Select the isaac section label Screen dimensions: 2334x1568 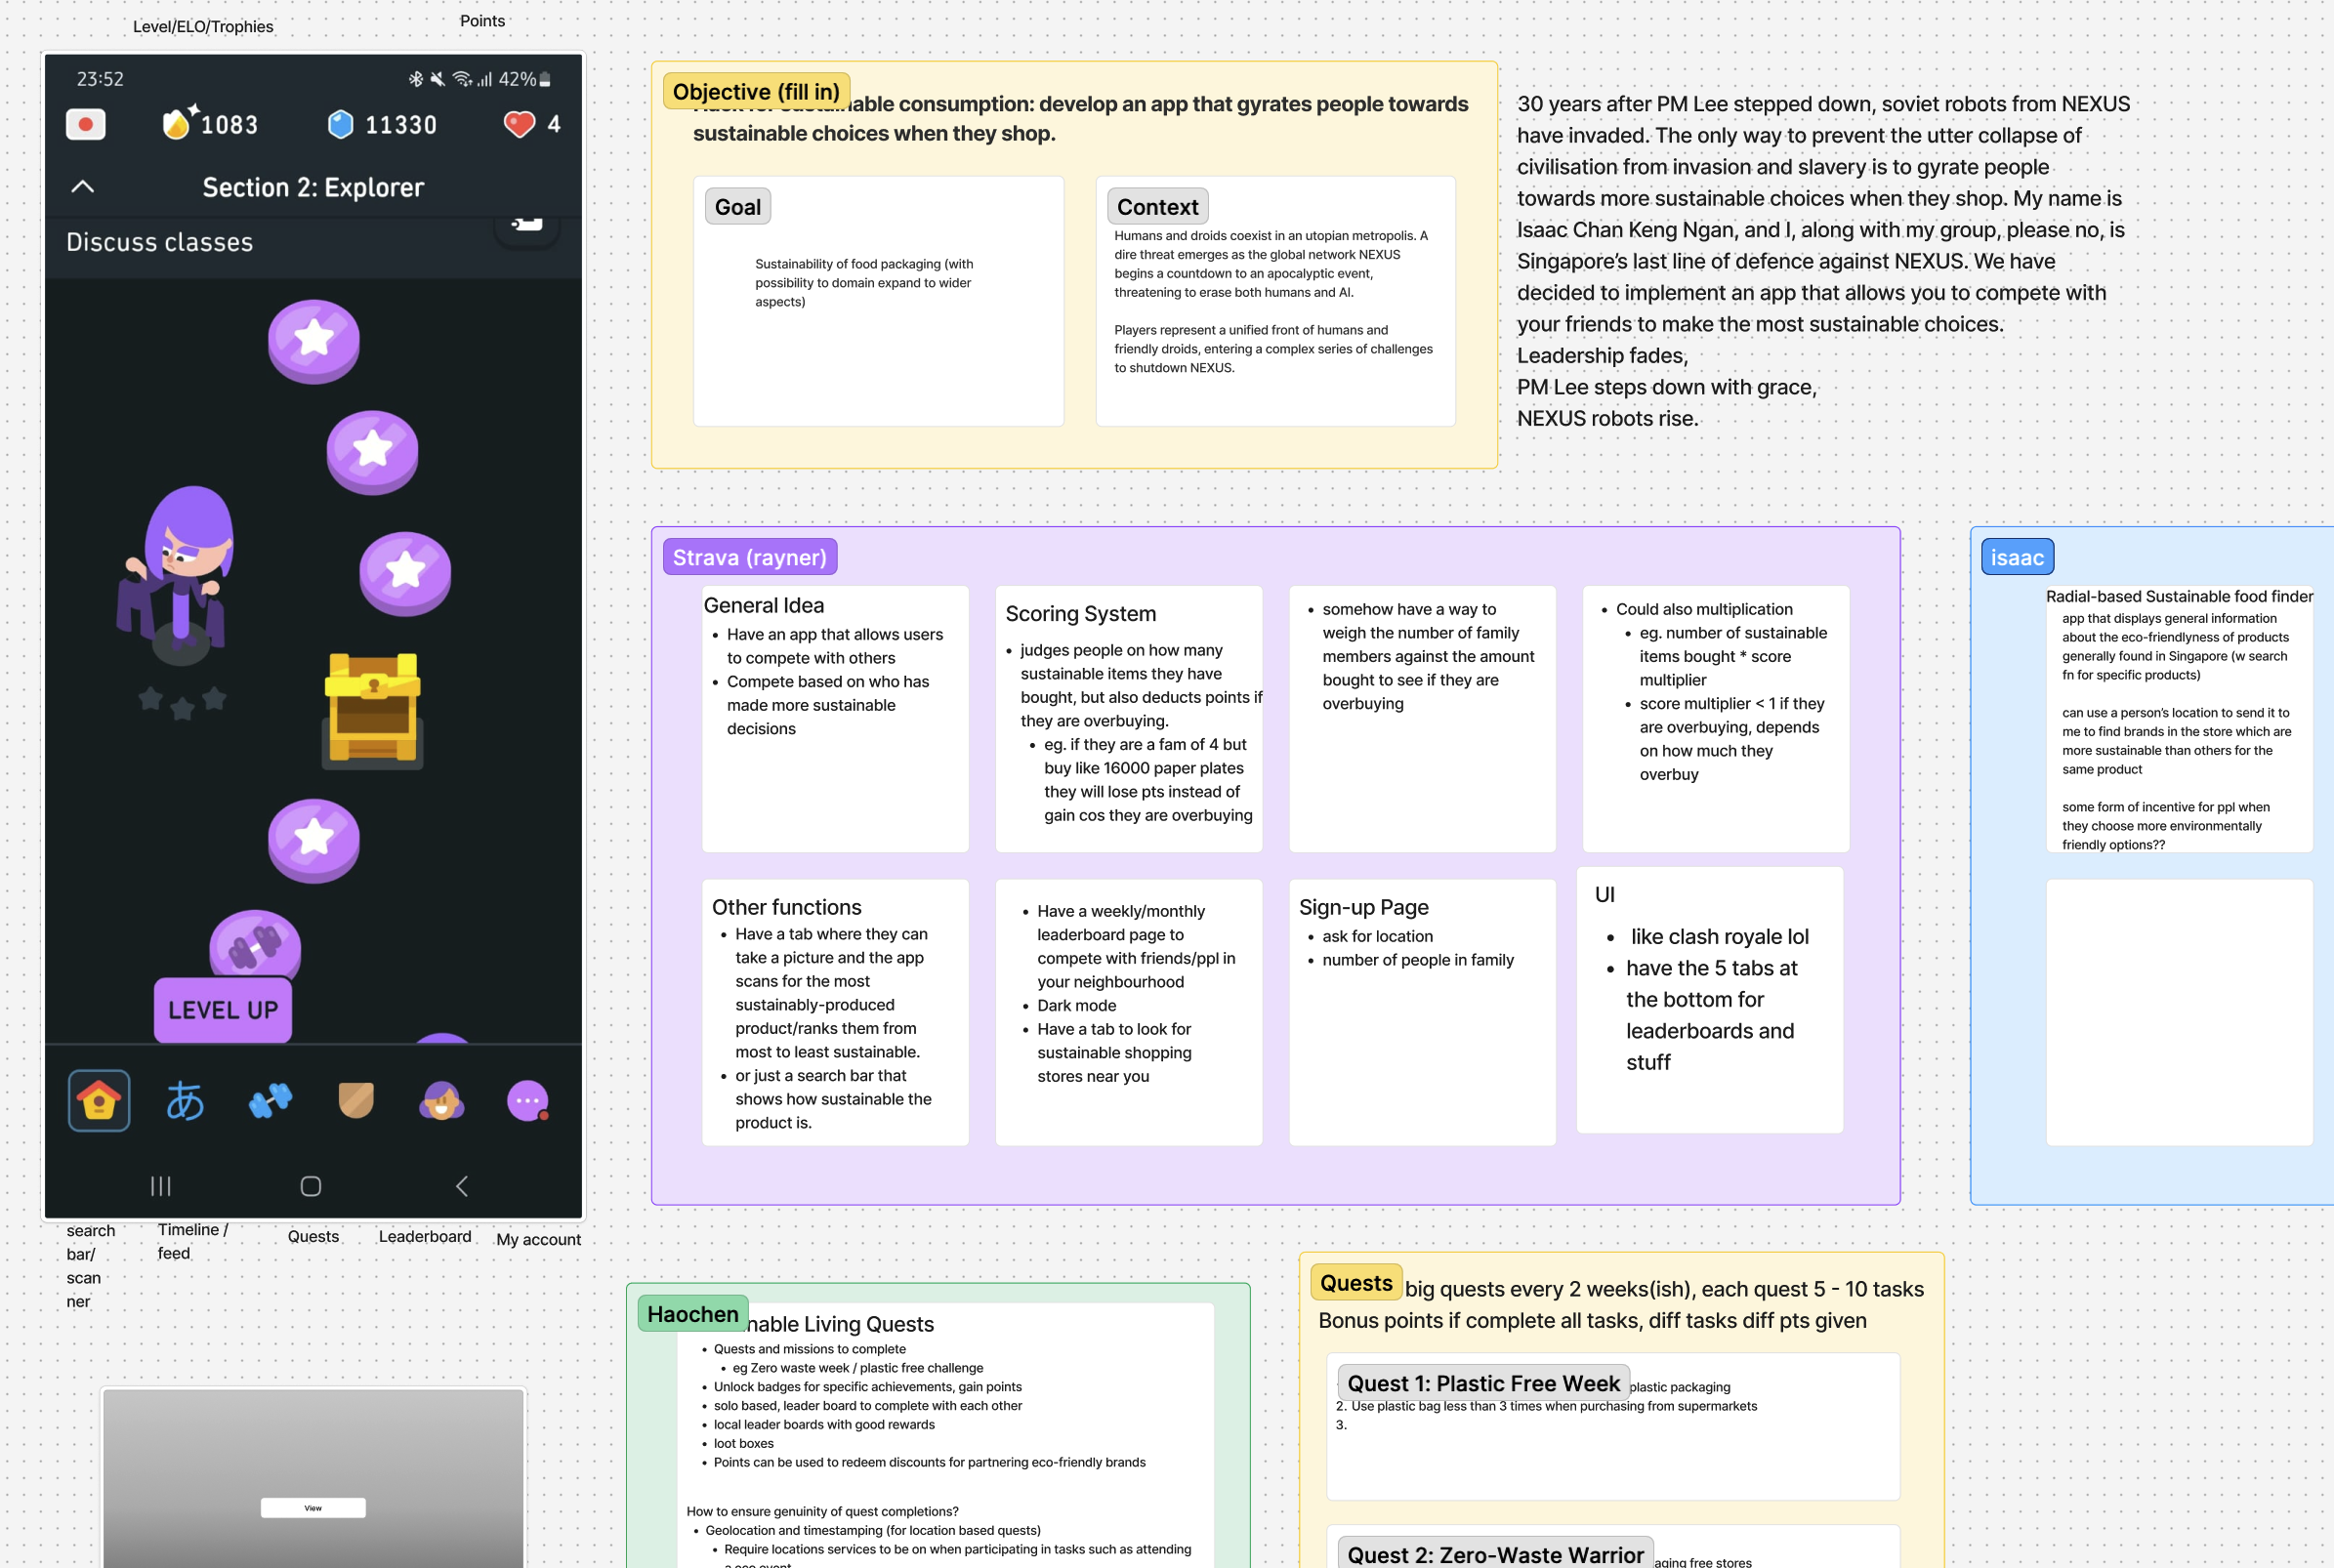pos(2016,557)
